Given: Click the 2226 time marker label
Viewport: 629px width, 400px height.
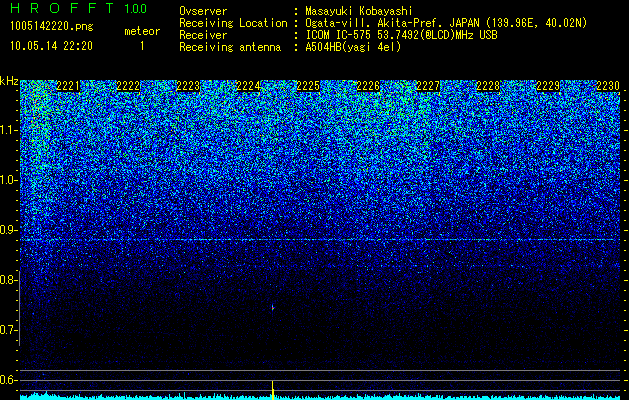Looking at the screenshot, I should coord(368,86).
